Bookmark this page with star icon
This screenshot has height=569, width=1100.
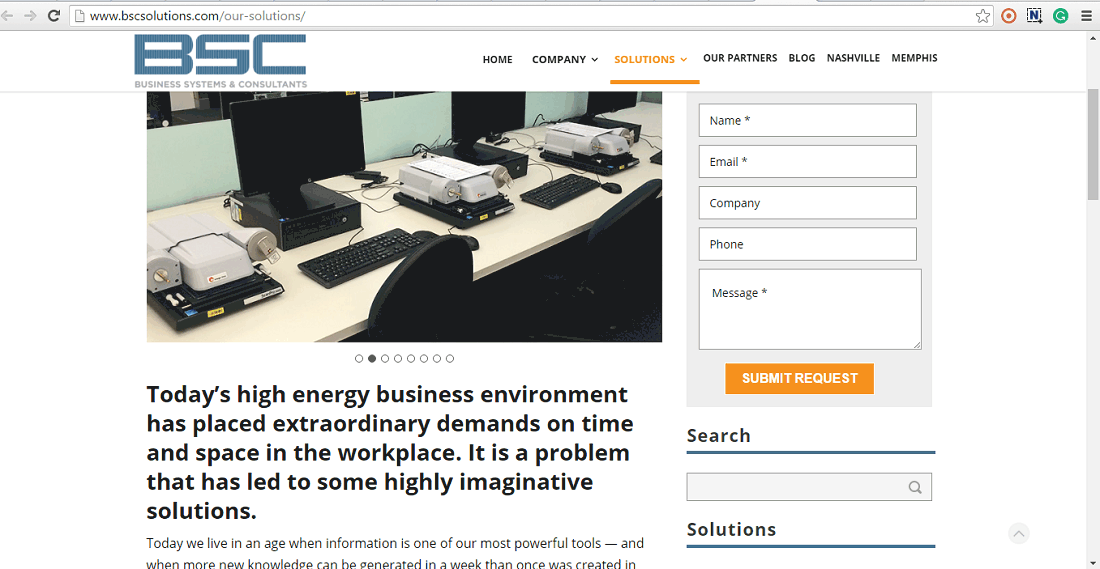(983, 16)
